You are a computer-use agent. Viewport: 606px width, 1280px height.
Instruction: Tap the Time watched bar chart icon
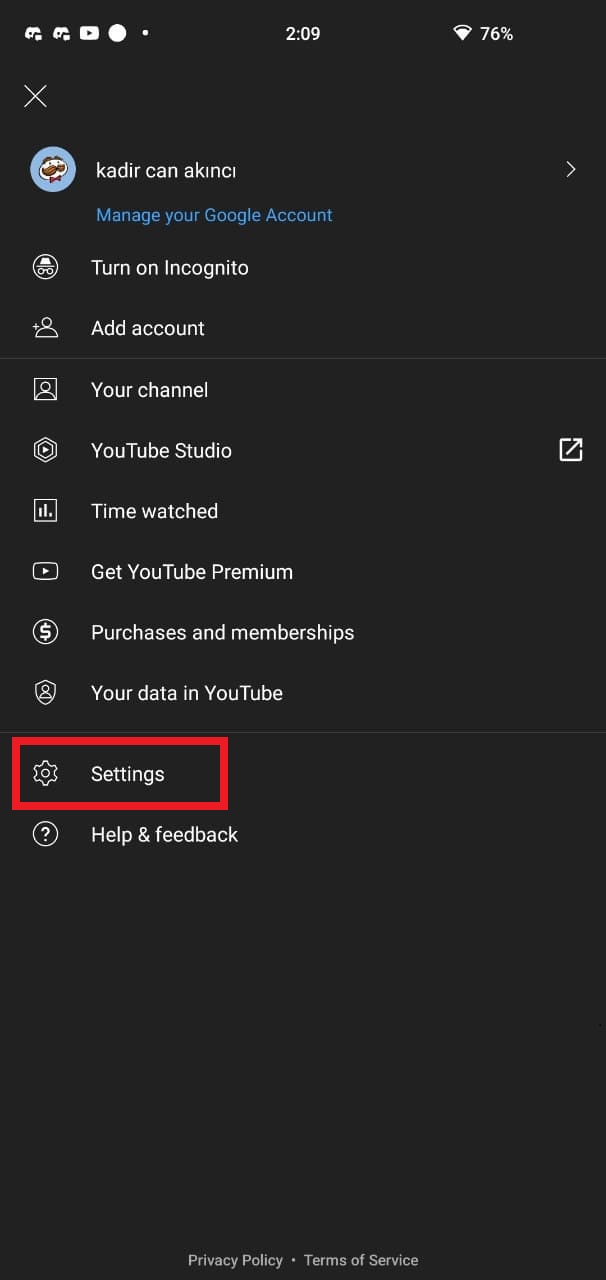pos(45,511)
